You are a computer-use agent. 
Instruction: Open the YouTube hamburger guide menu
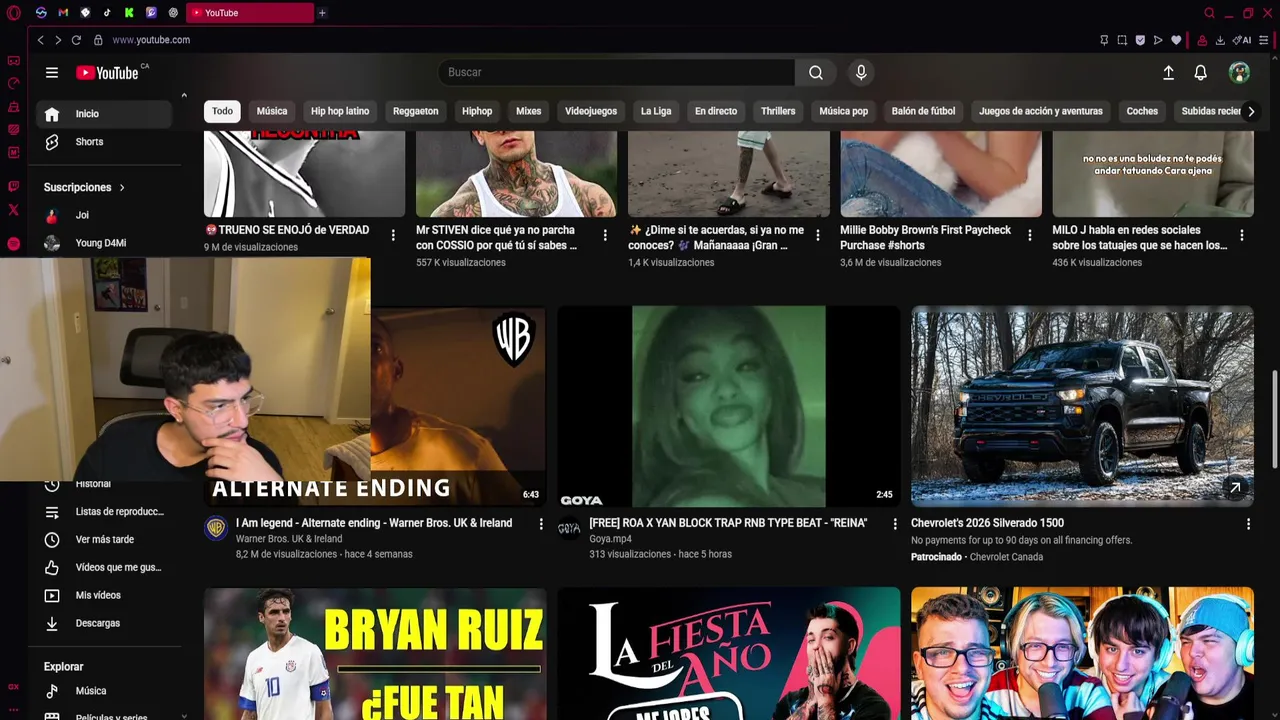52,72
